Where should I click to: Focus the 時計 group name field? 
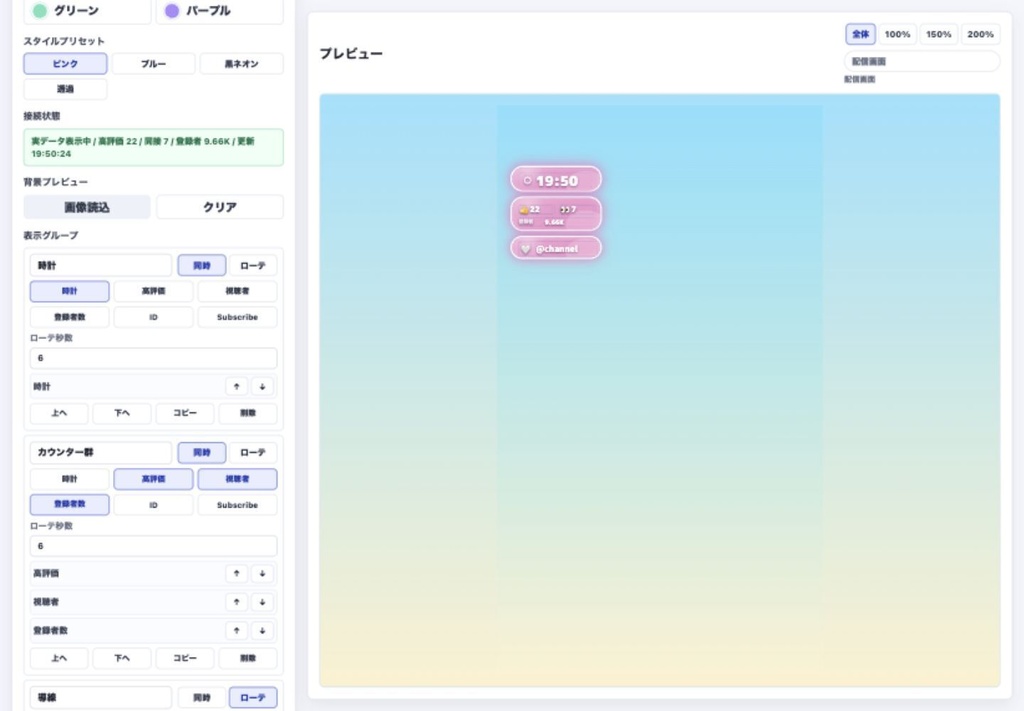coord(101,266)
